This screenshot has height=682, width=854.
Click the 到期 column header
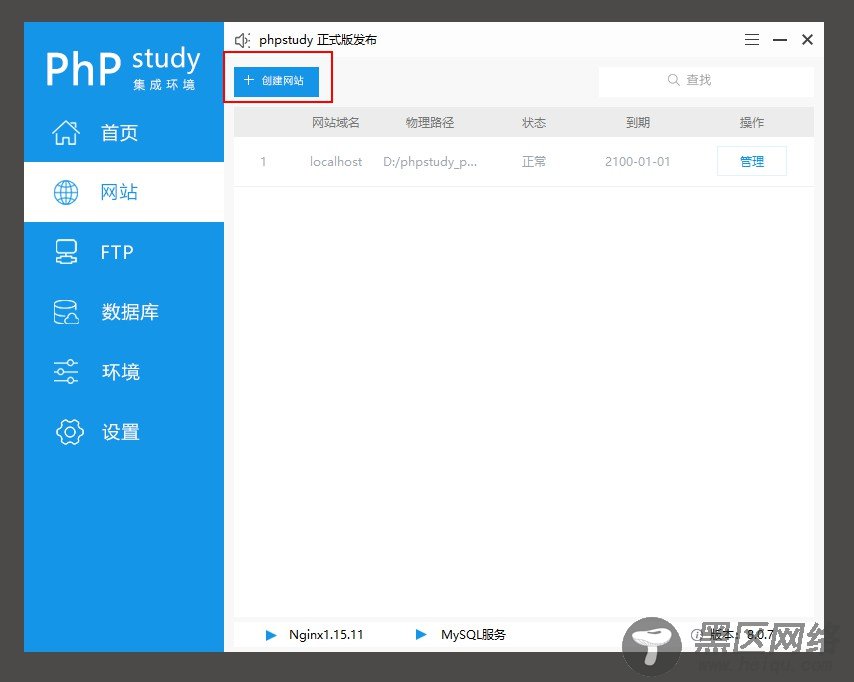tap(637, 123)
